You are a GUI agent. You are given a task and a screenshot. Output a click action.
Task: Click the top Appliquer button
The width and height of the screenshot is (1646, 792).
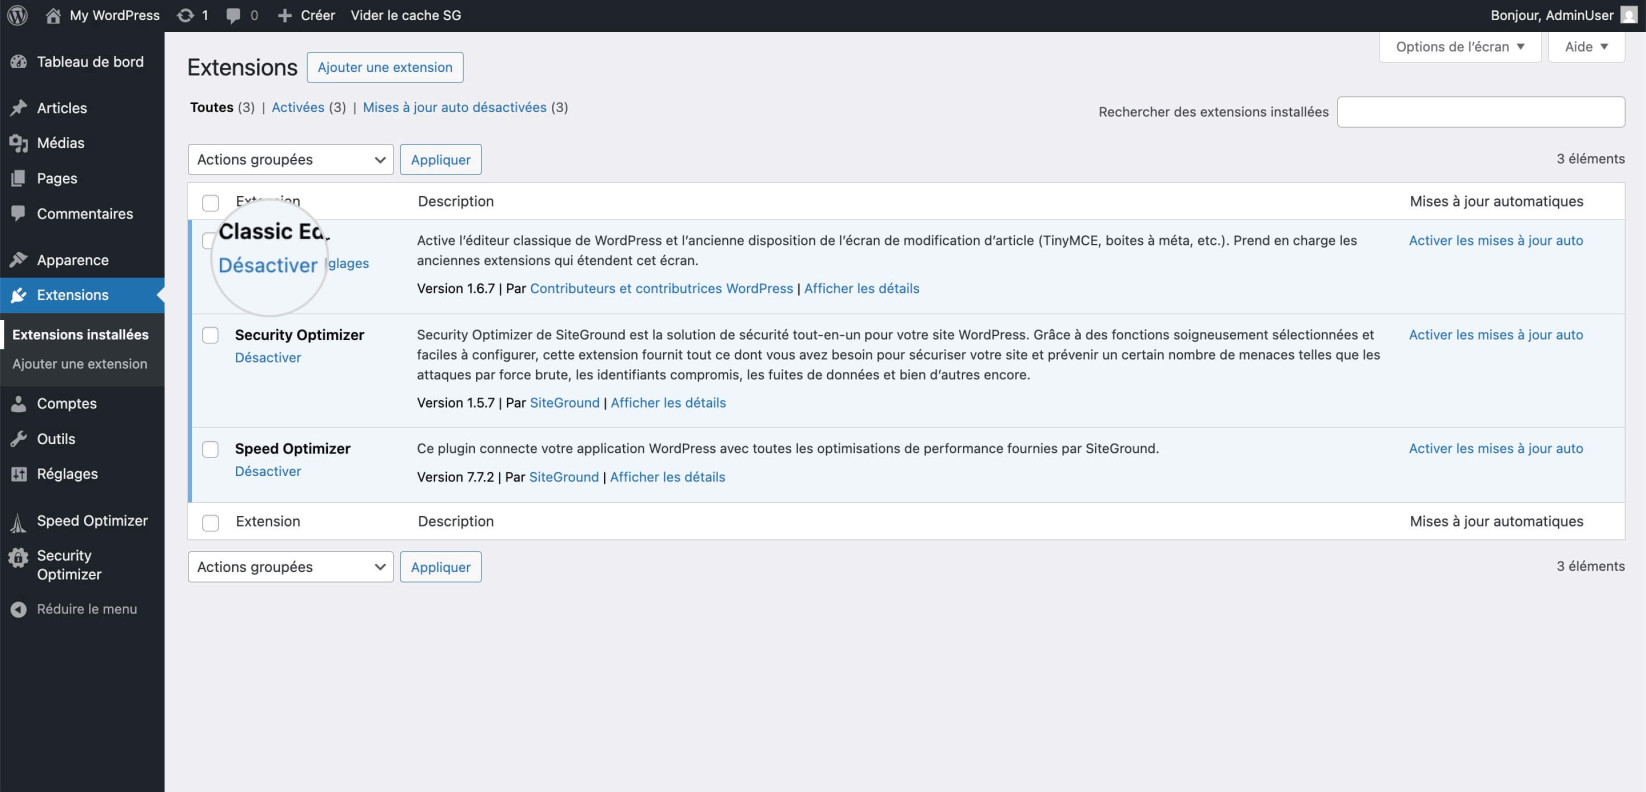pyautogui.click(x=441, y=160)
